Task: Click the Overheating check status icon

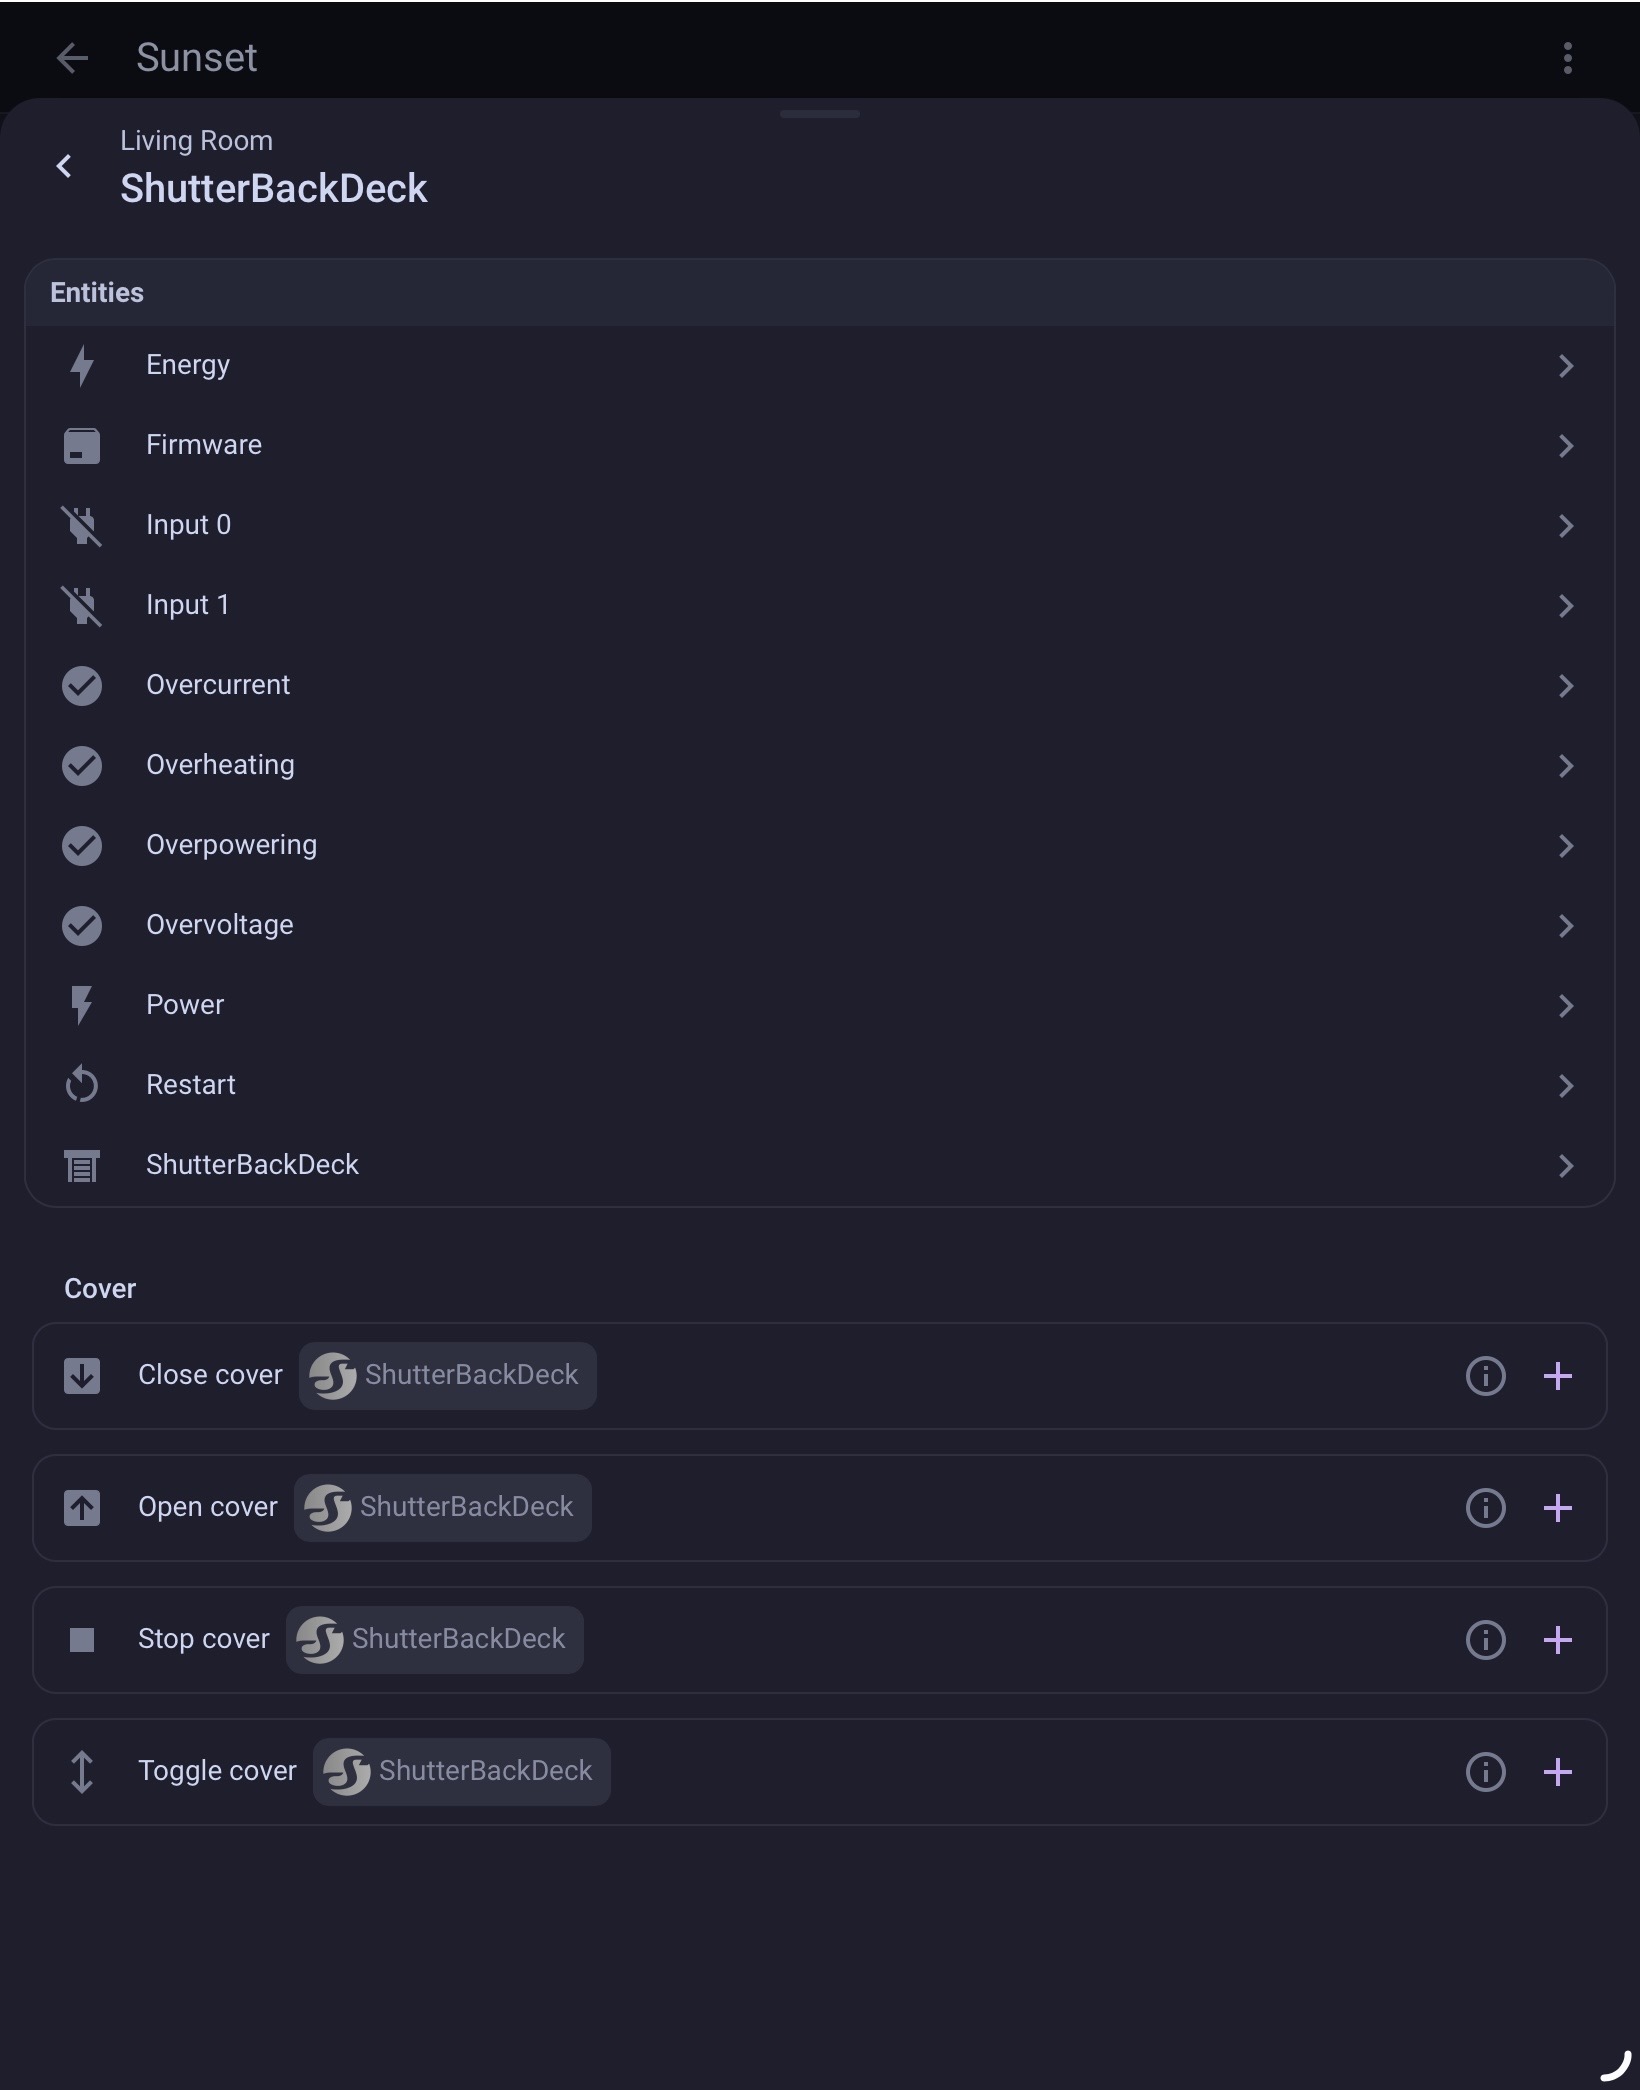Action: [82, 766]
